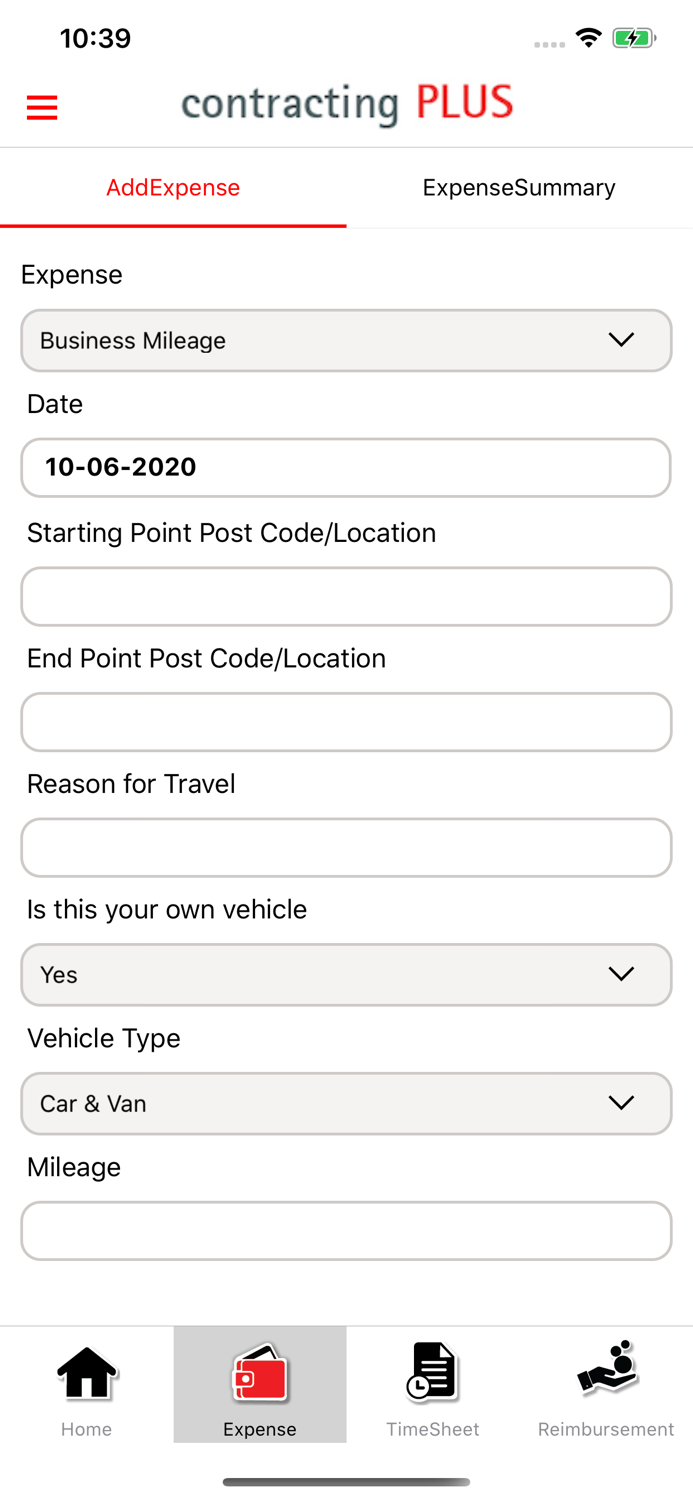The width and height of the screenshot is (693, 1500).
Task: Open the red hamburger menu
Action: pos(42,107)
